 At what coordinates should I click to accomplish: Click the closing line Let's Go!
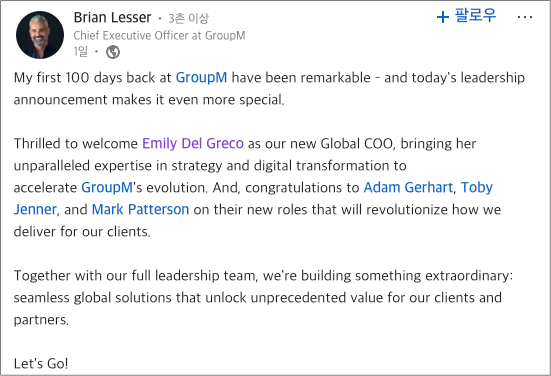click(x=41, y=363)
